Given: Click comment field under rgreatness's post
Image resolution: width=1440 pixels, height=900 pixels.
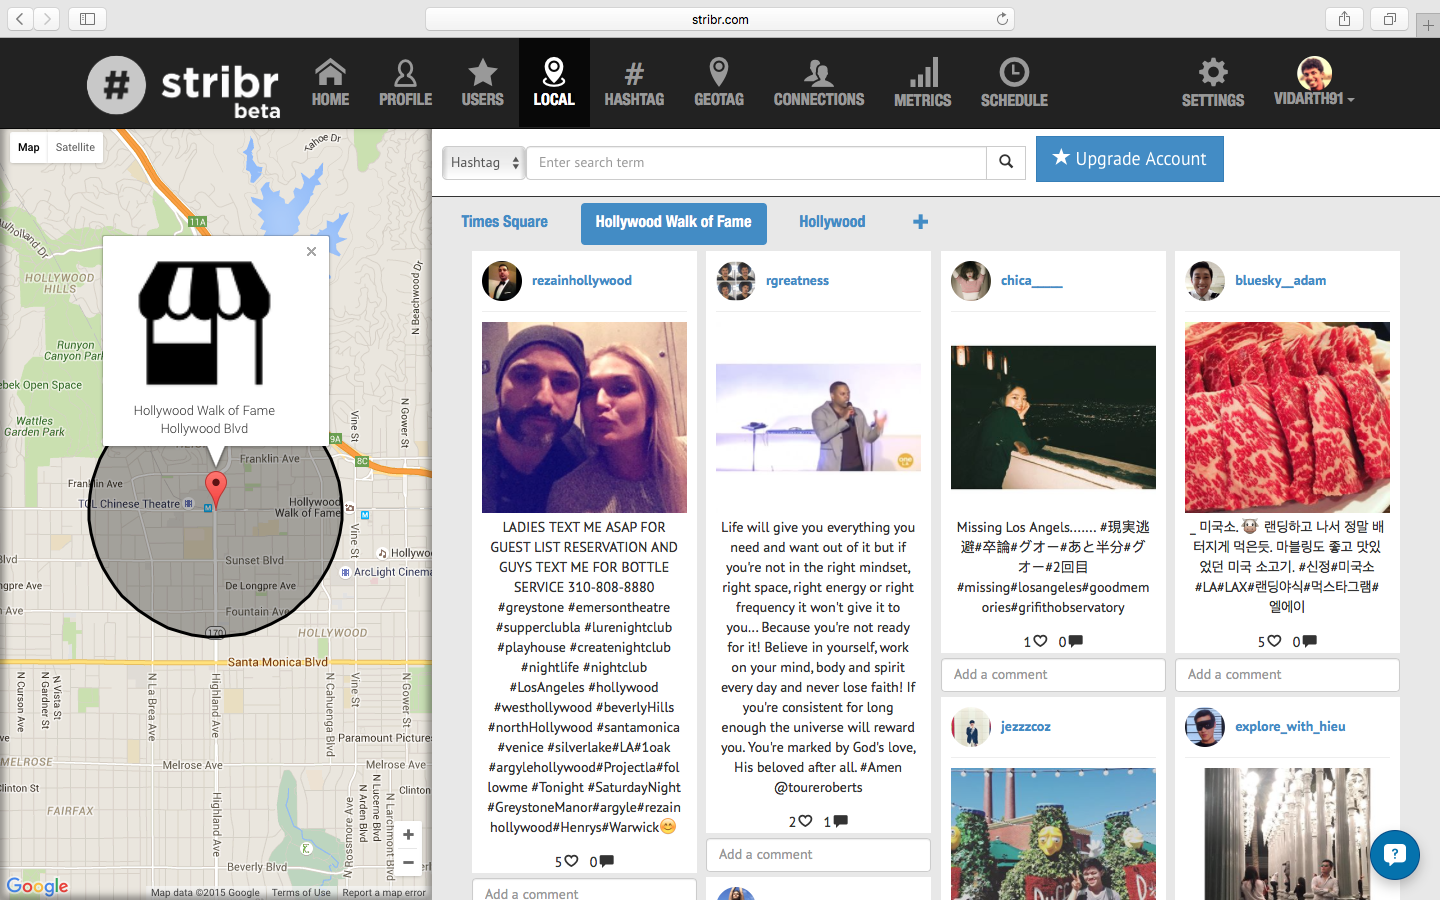Looking at the screenshot, I should click(x=818, y=855).
